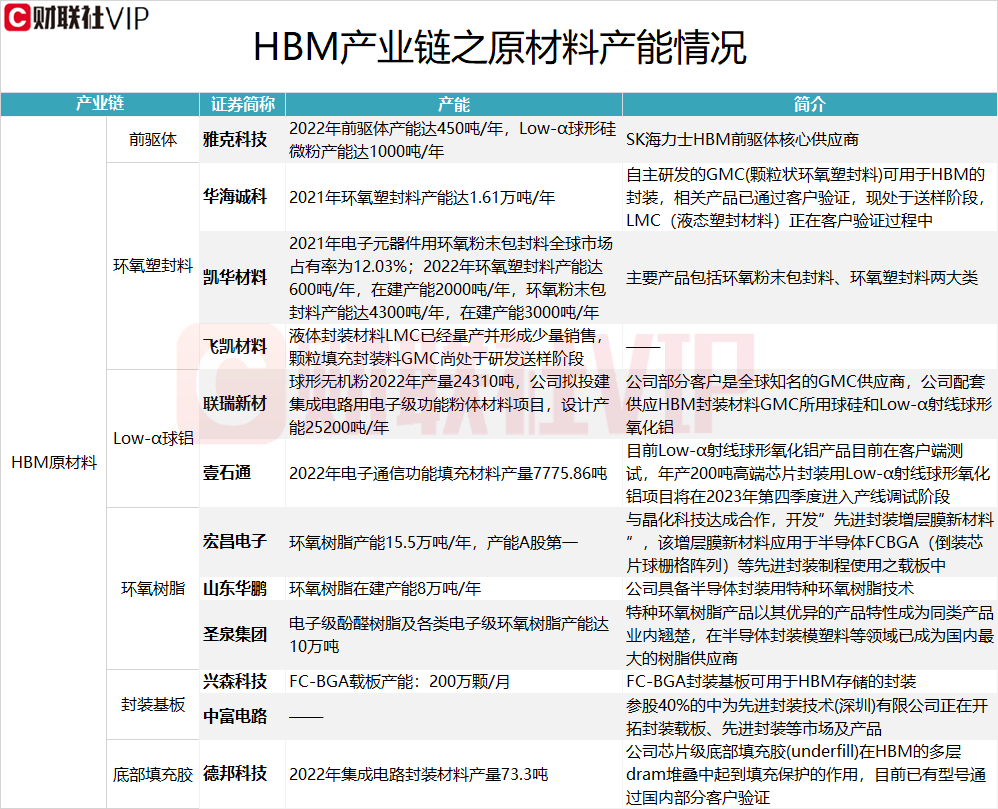This screenshot has height=809, width=998.
Task: Select stock name 德邦科技
Action: click(235, 774)
